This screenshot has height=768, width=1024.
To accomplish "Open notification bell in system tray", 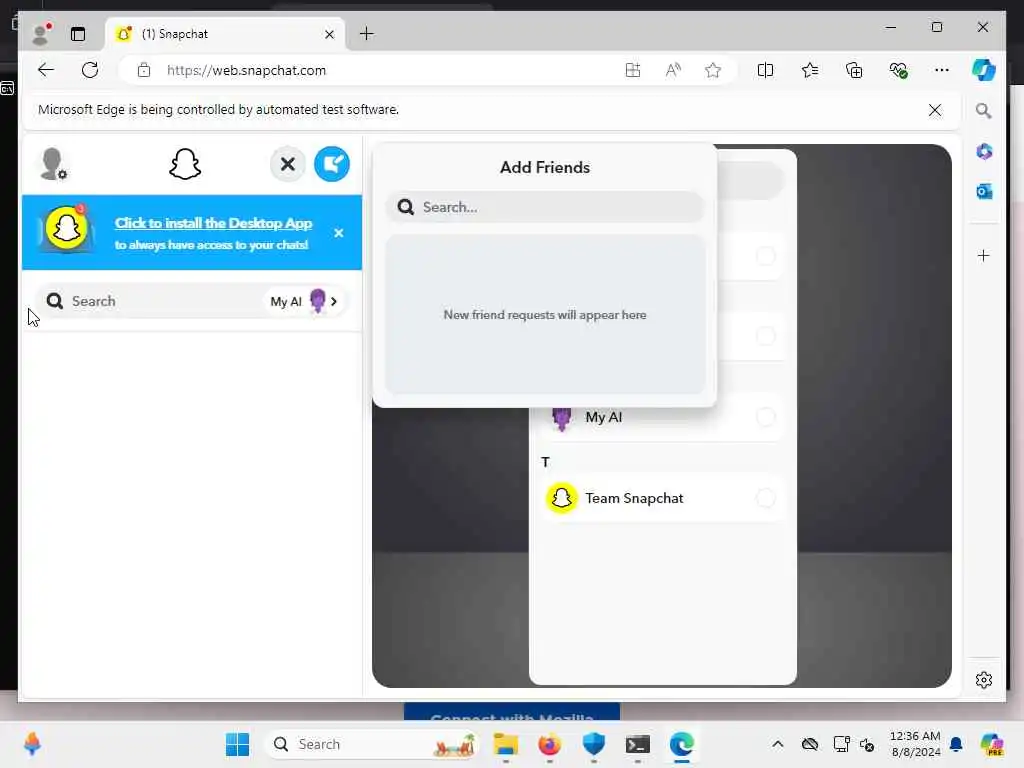I will click(x=956, y=744).
